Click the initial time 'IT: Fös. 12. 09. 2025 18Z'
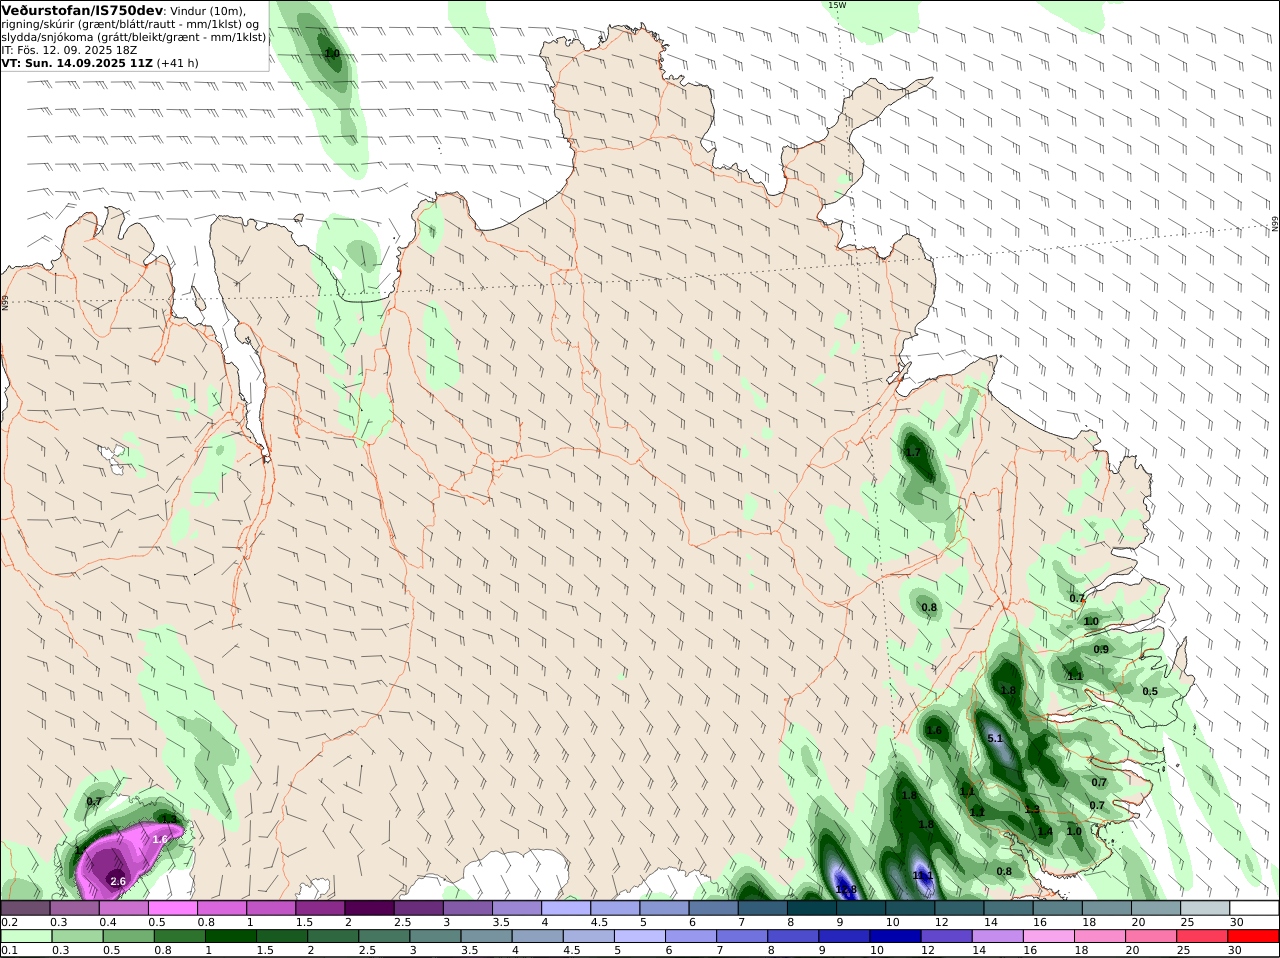This screenshot has width=1280, height=958. tap(69, 49)
